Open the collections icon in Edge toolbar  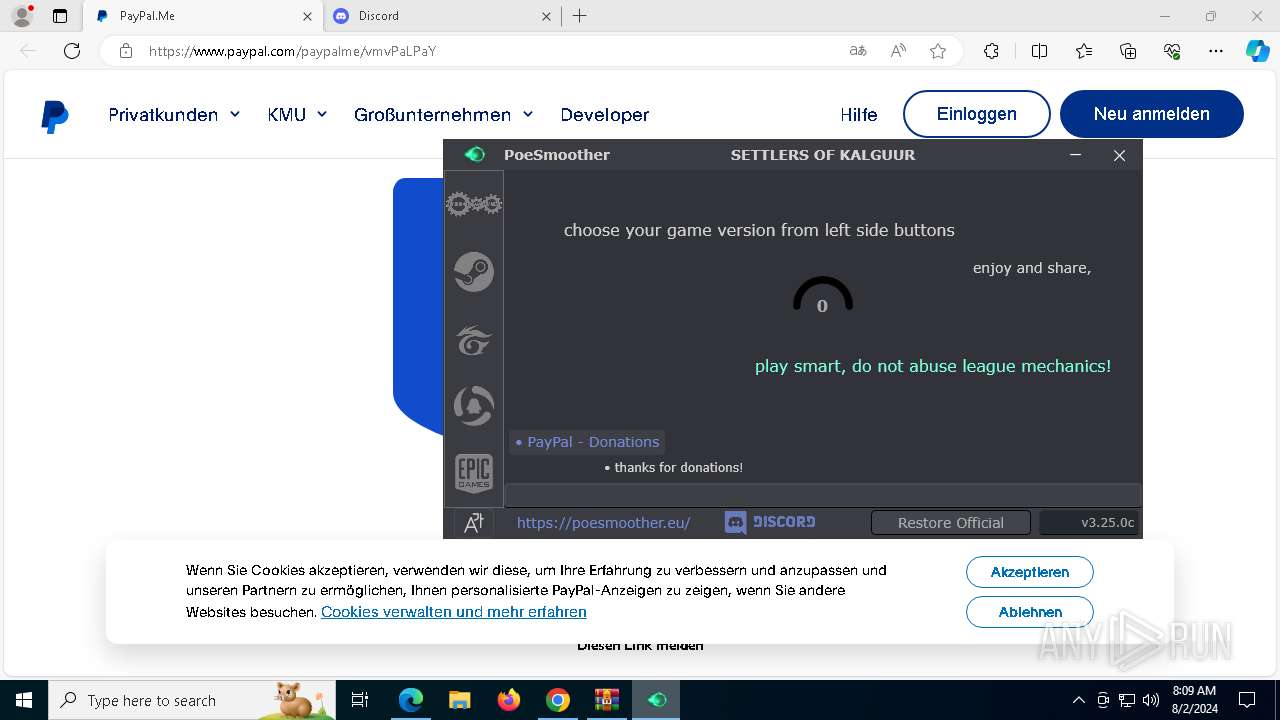tap(1128, 51)
